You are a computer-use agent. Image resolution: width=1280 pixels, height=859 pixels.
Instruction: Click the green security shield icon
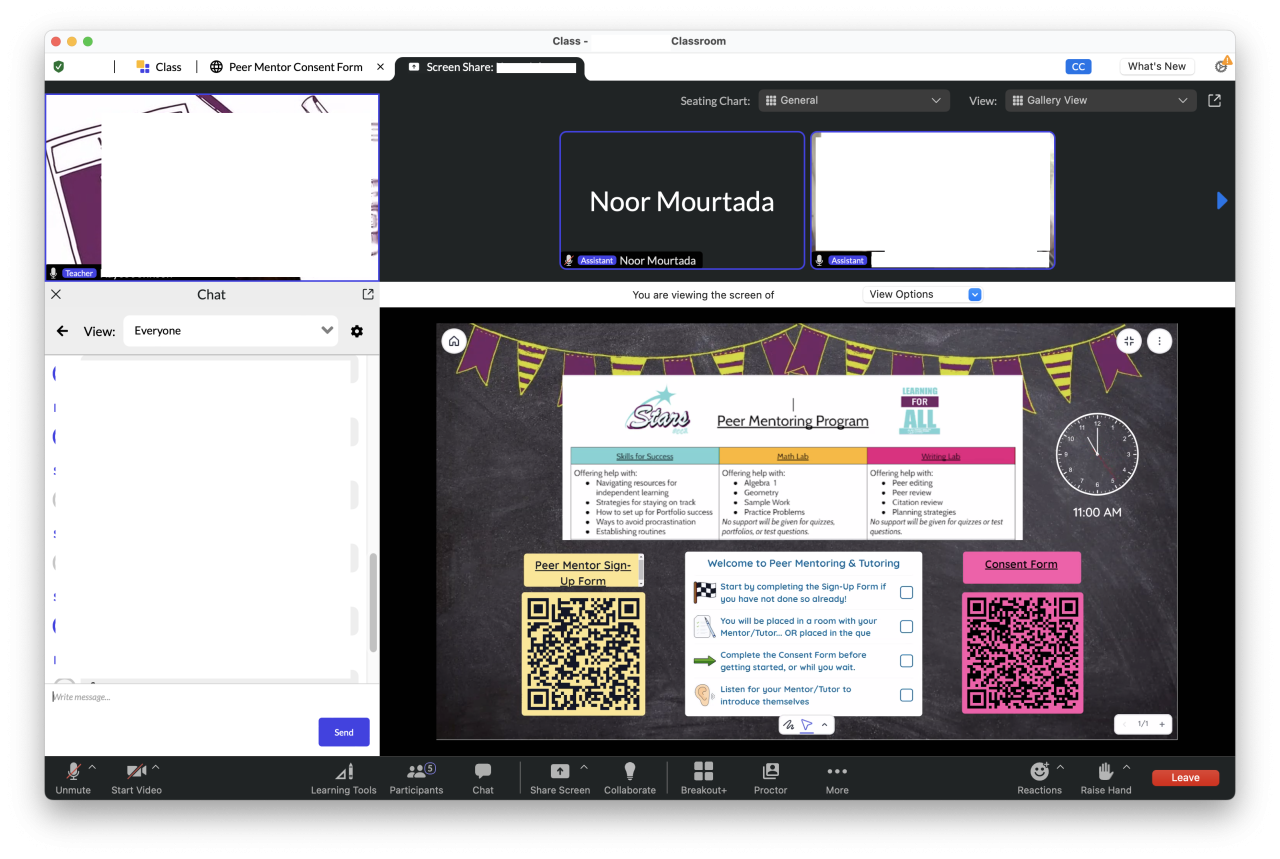59,67
